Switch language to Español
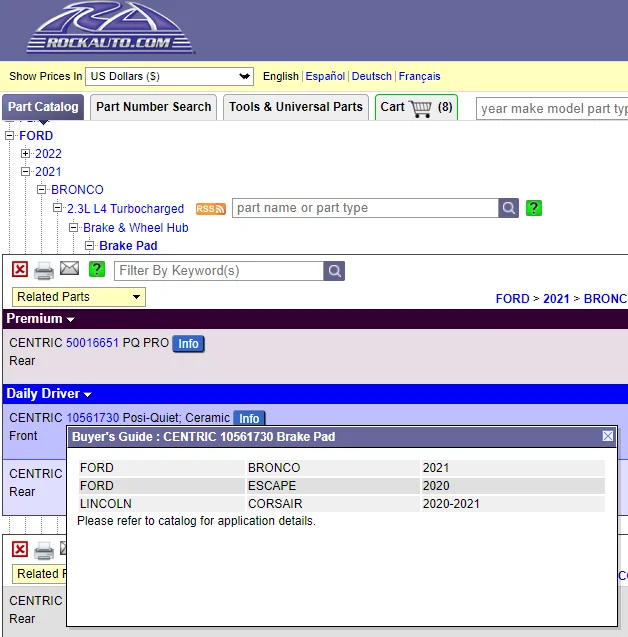 pyautogui.click(x=325, y=76)
